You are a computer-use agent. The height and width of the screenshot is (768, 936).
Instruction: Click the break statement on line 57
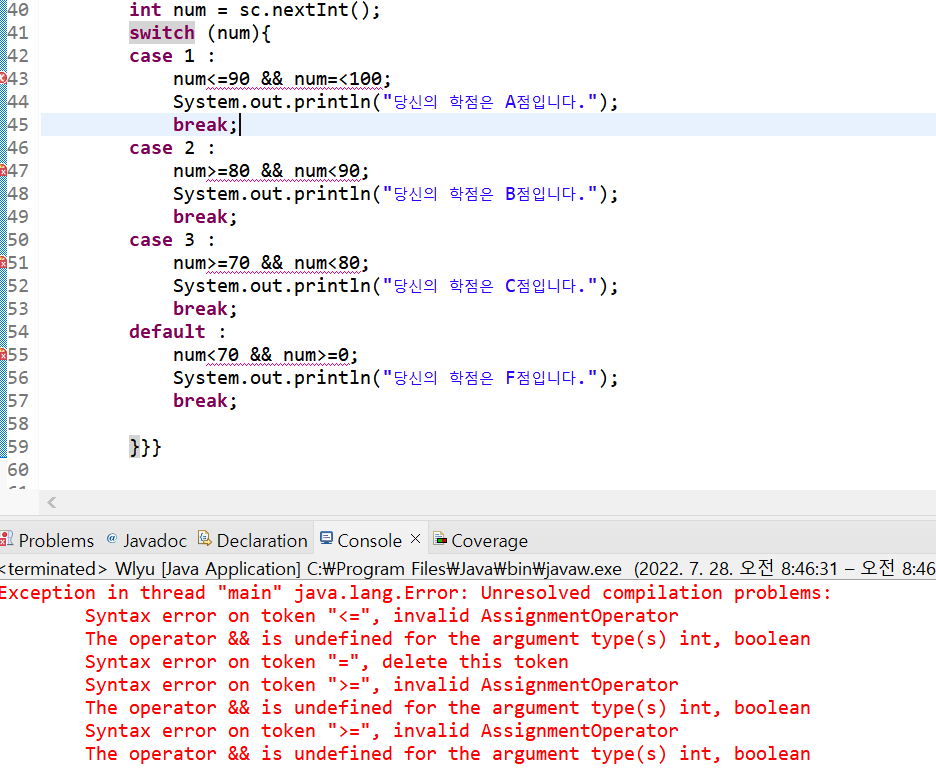point(205,401)
